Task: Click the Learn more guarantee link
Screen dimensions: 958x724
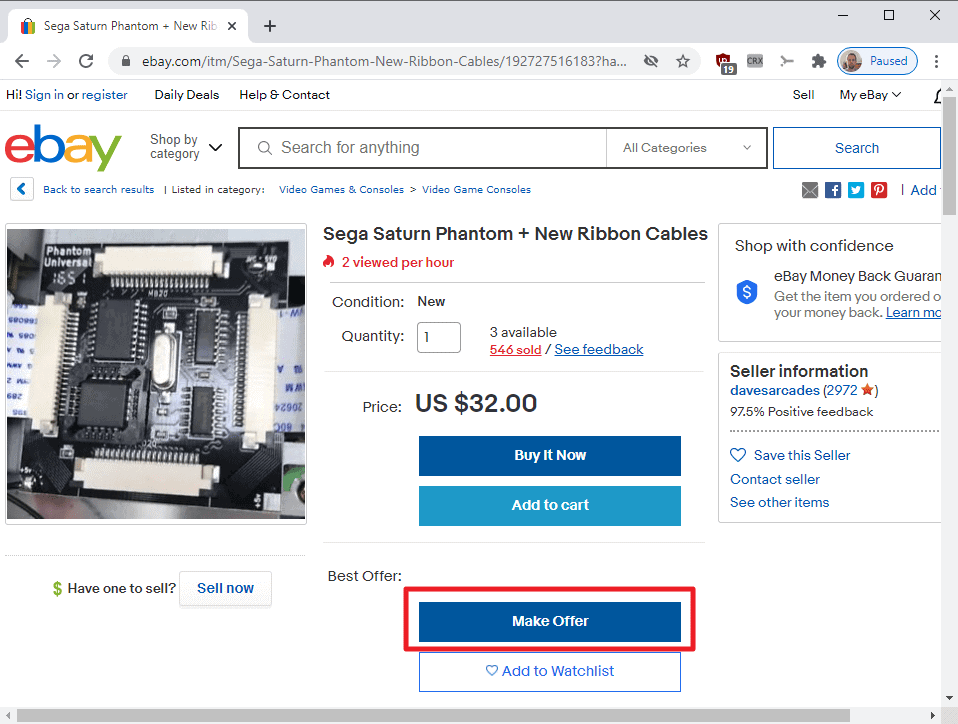Action: pyautogui.click(x=913, y=313)
